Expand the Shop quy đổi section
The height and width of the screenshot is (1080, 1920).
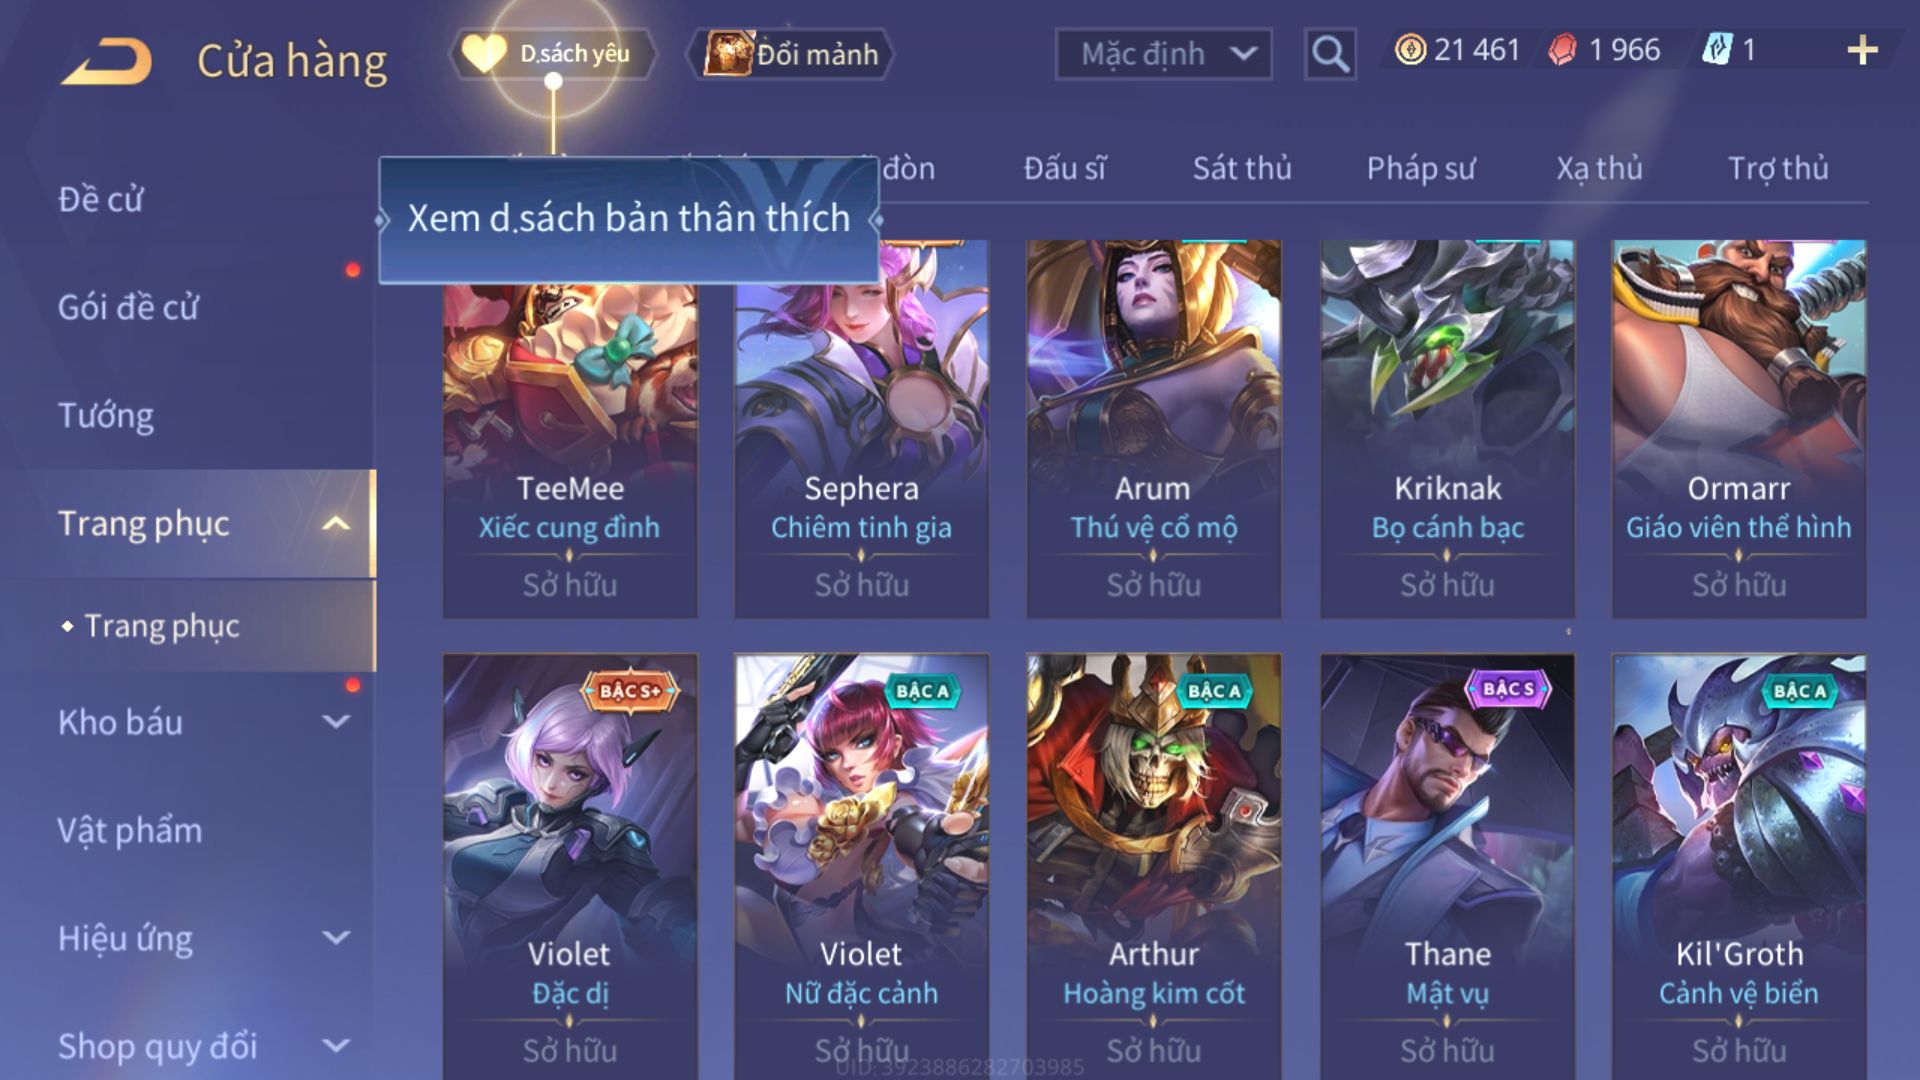pos(337,1046)
